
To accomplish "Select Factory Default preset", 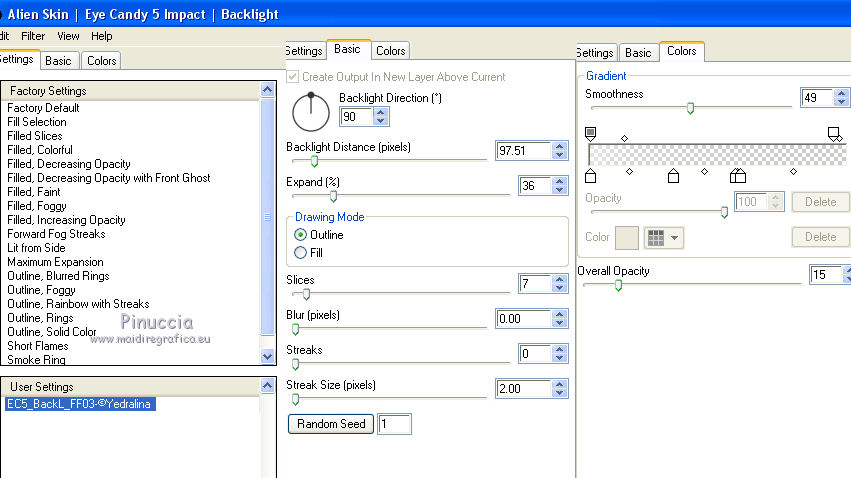I will [43, 108].
